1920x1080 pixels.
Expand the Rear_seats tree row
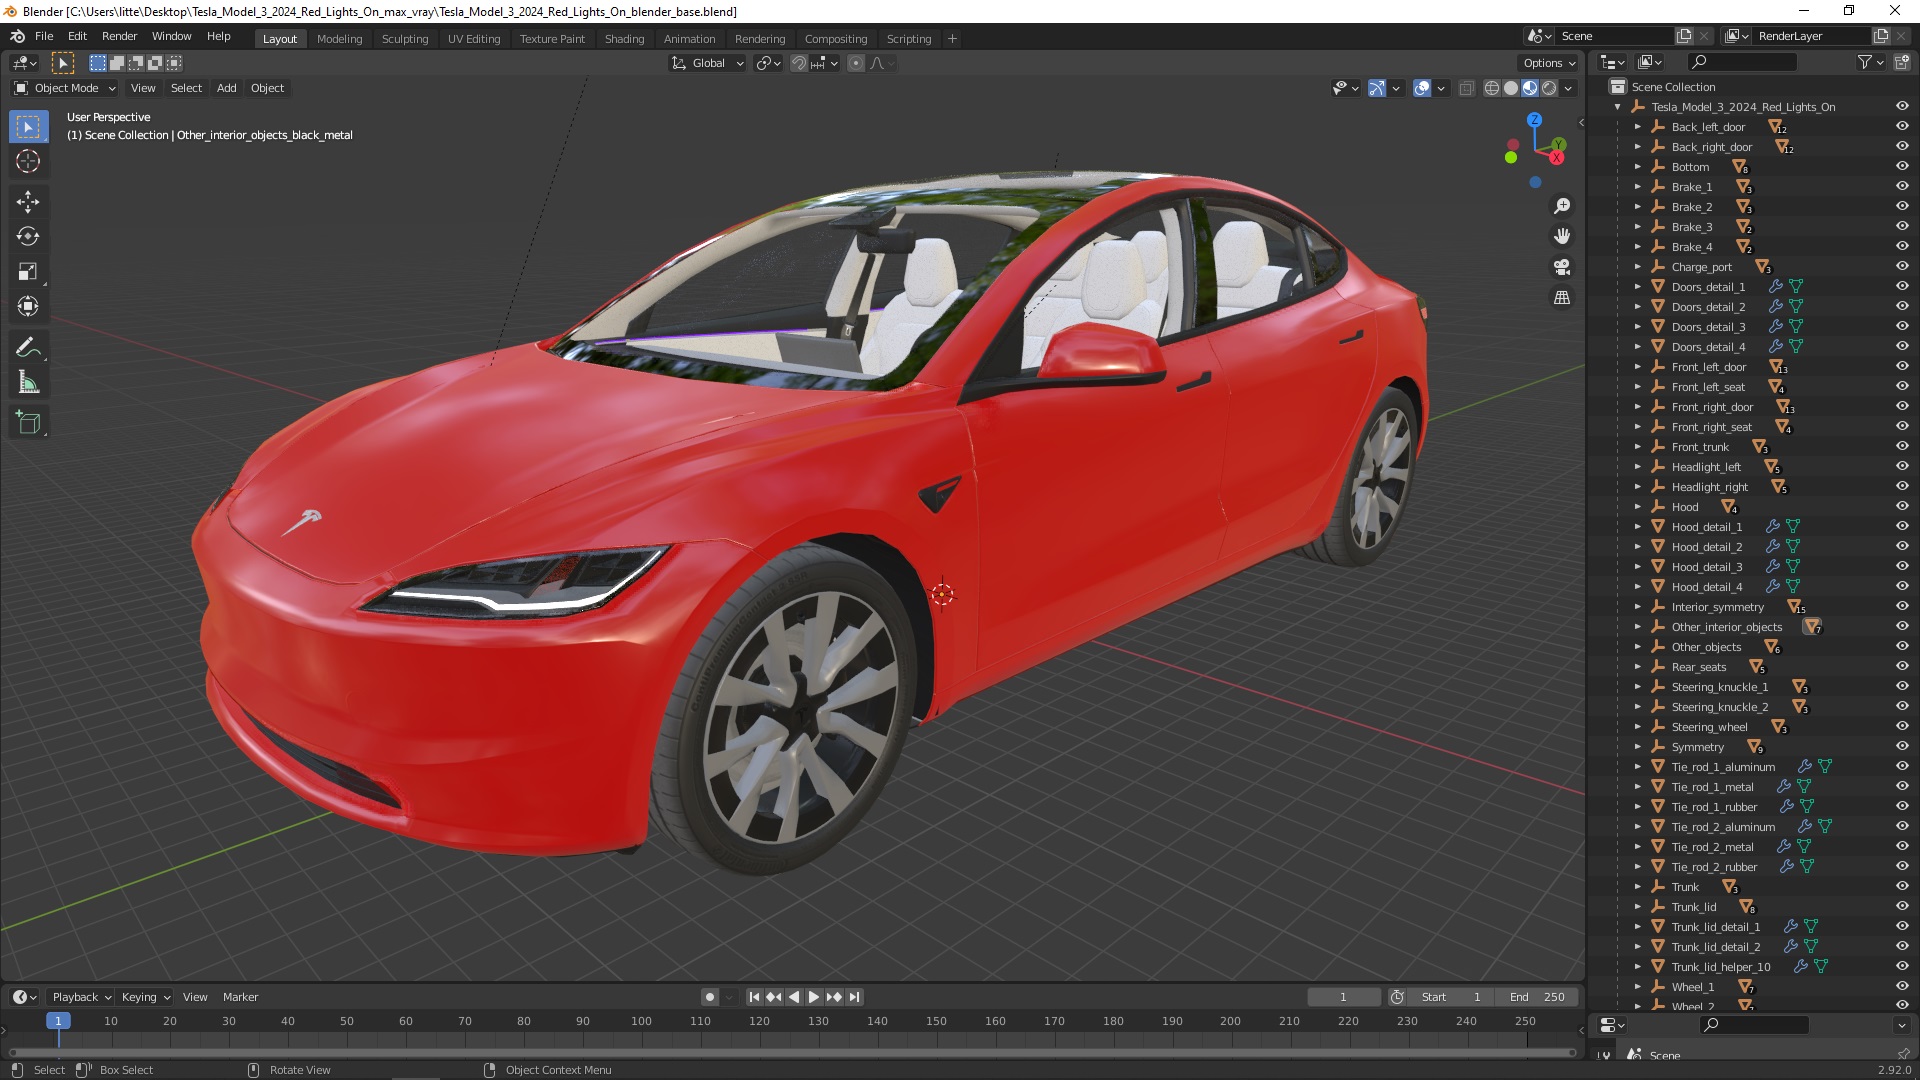[x=1637, y=667]
